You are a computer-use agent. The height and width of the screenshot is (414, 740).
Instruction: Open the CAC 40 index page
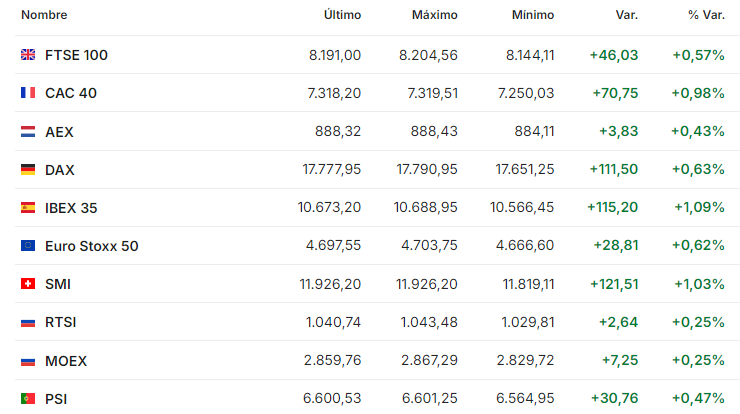[71, 93]
